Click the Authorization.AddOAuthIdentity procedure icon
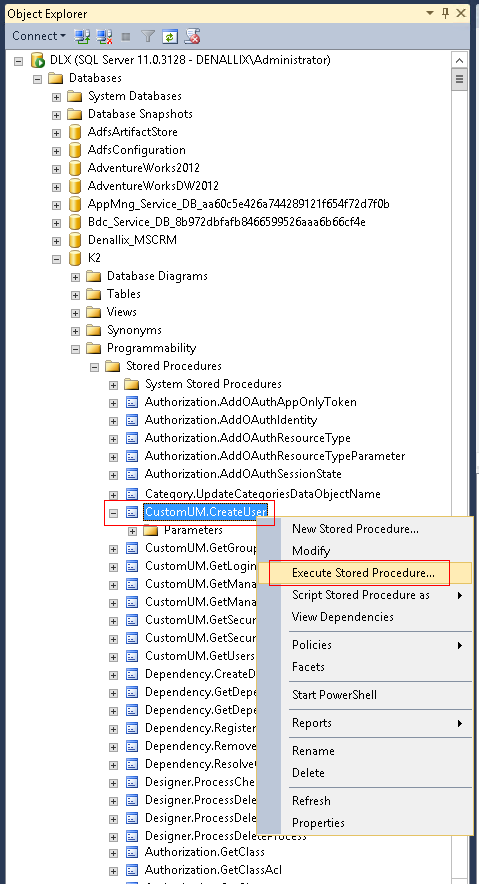Screen dimensions: 479x884 click(x=132, y=420)
